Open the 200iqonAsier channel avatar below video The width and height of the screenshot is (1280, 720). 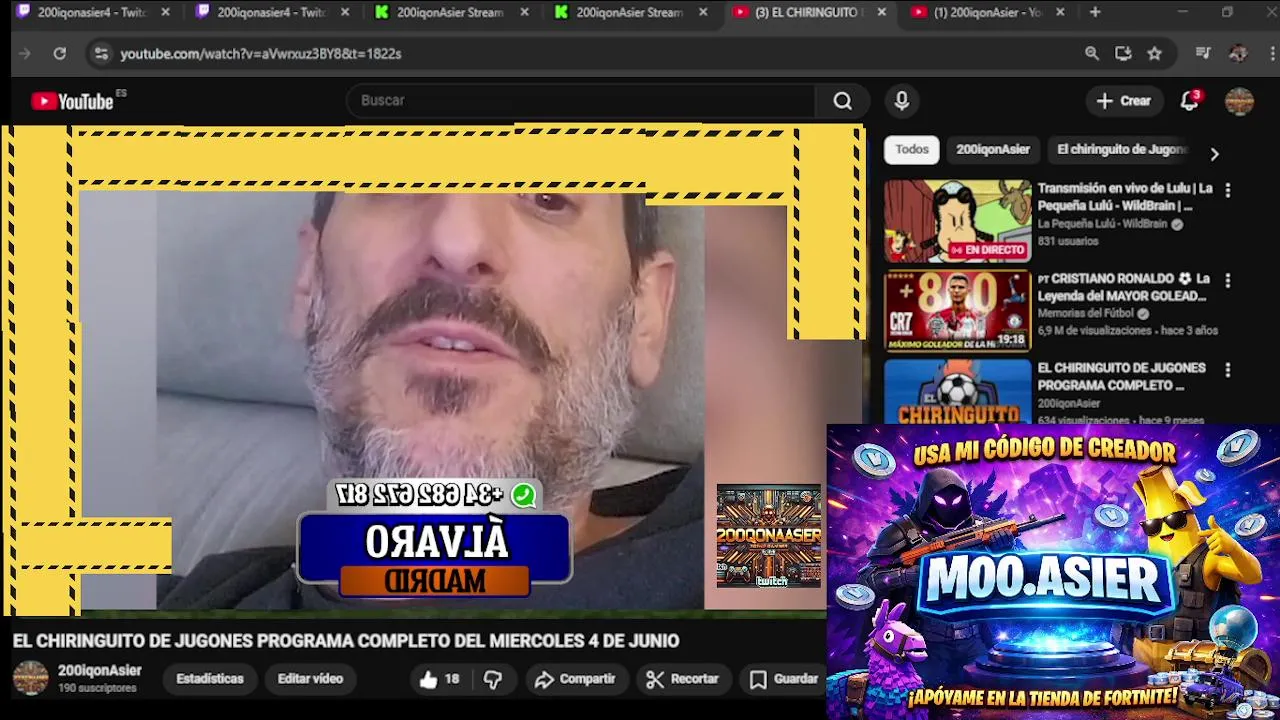pos(30,678)
